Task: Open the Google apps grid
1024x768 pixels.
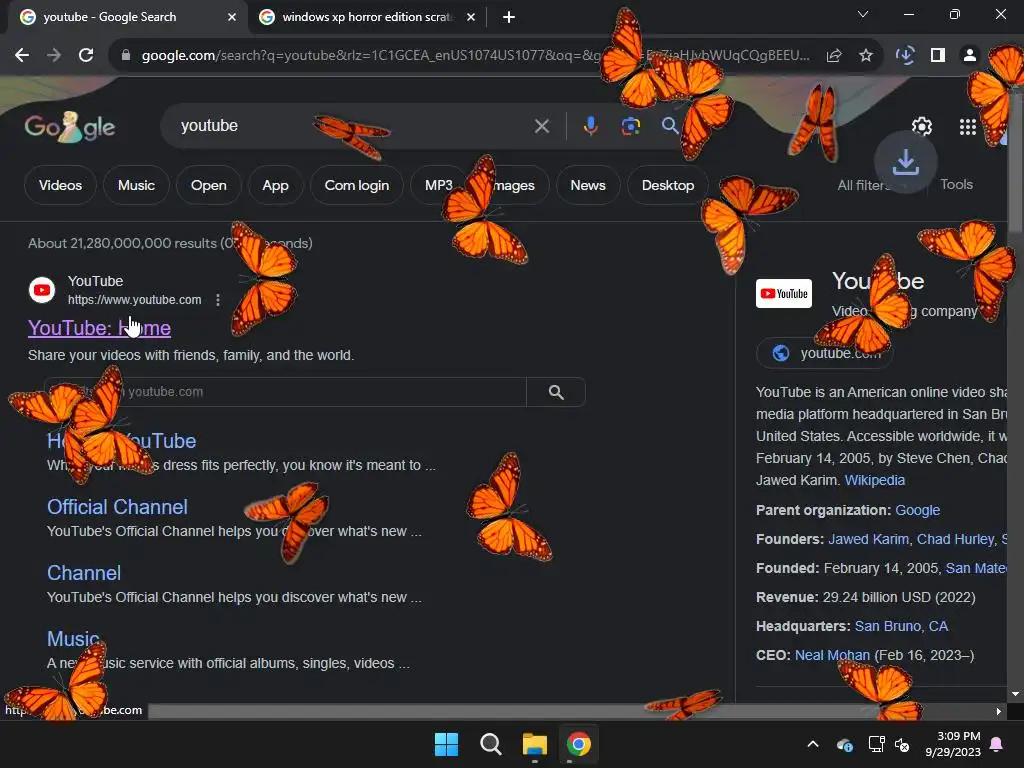Action: pyautogui.click(x=968, y=127)
